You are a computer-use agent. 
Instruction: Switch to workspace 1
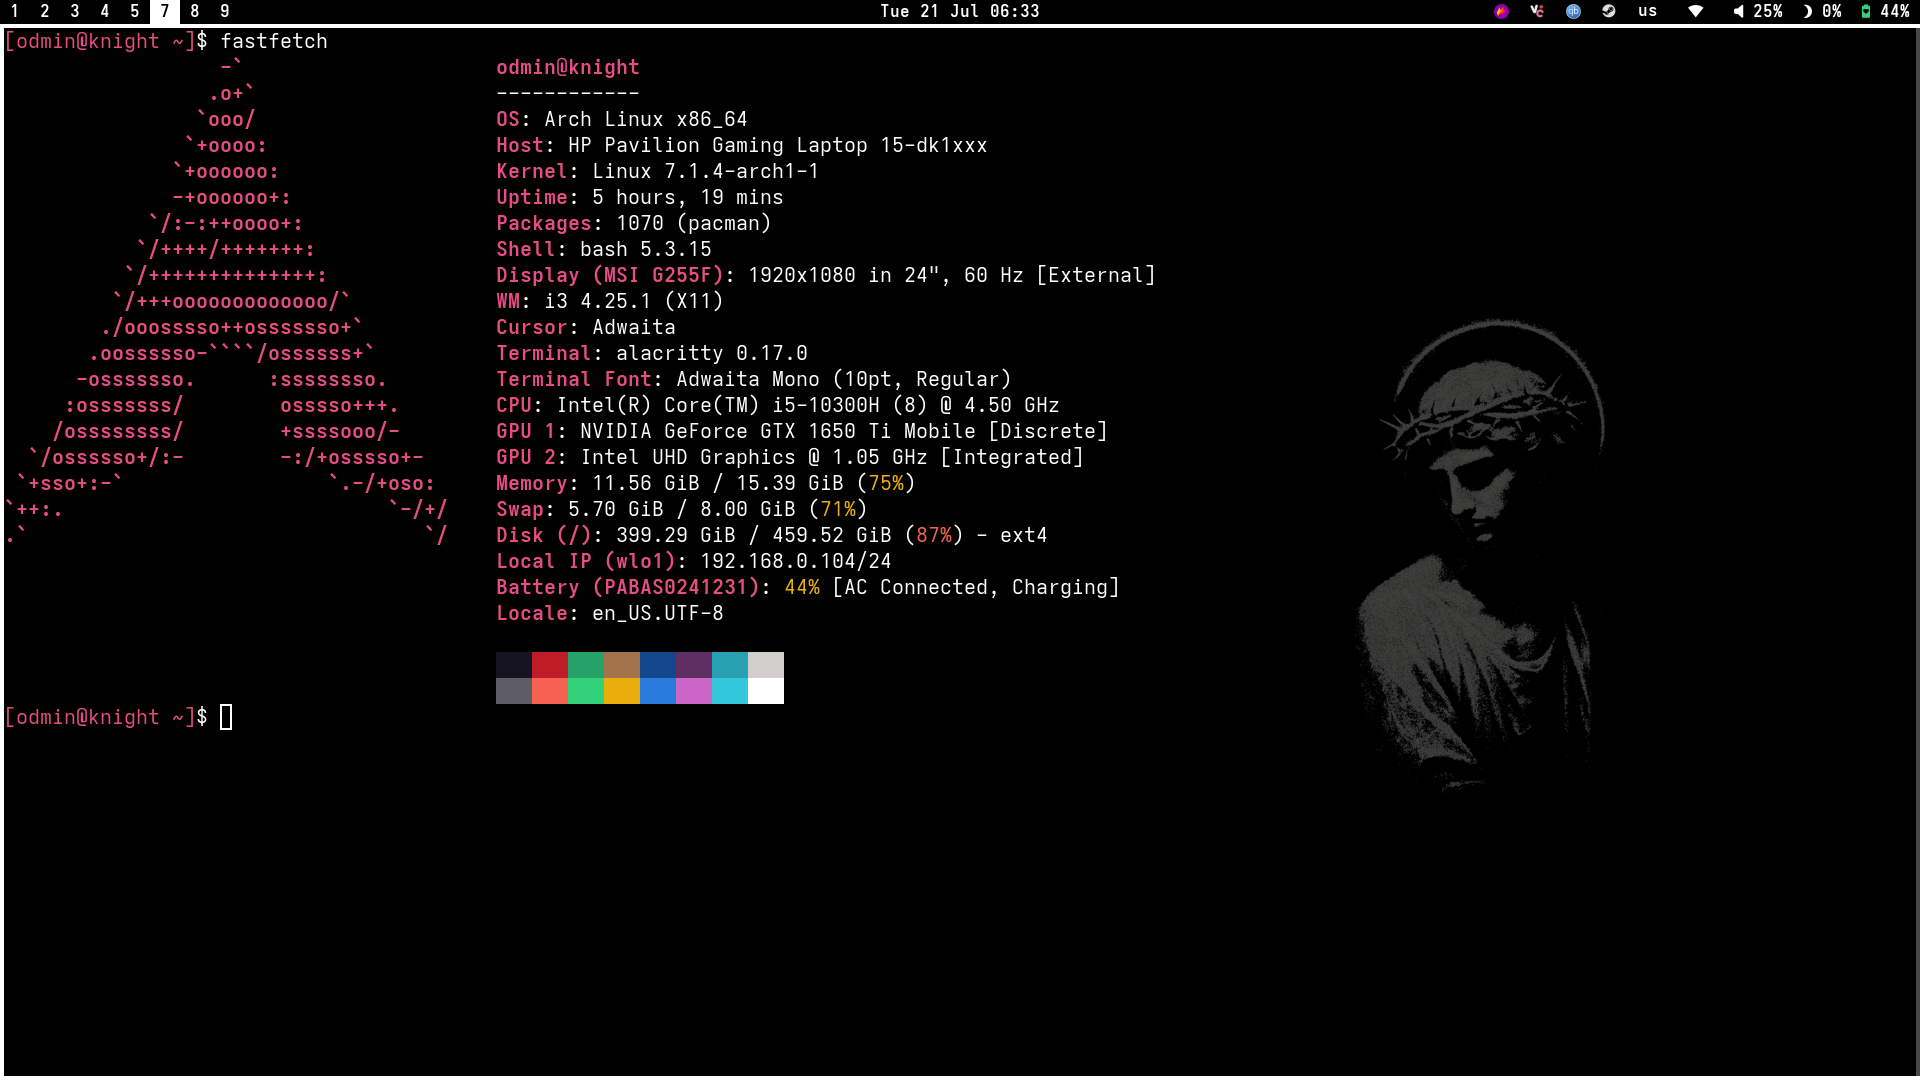coord(15,11)
